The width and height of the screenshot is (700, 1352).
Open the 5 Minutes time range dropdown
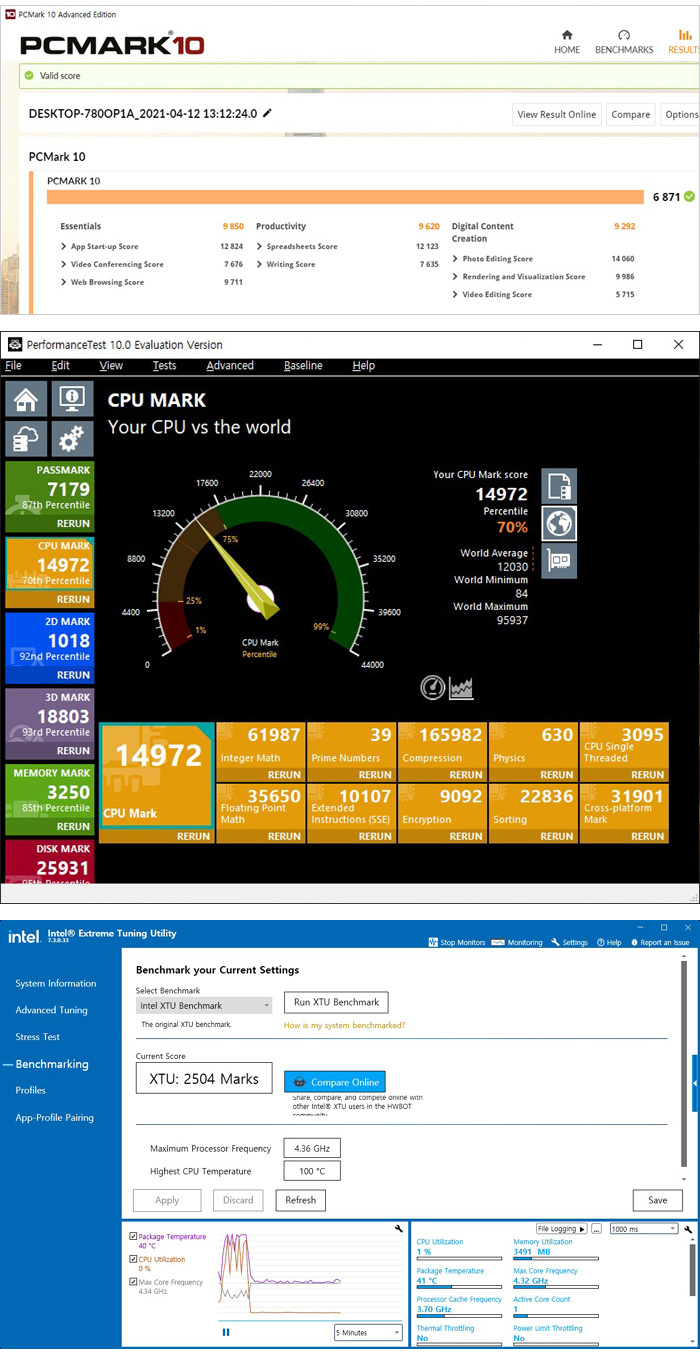coord(367,1332)
